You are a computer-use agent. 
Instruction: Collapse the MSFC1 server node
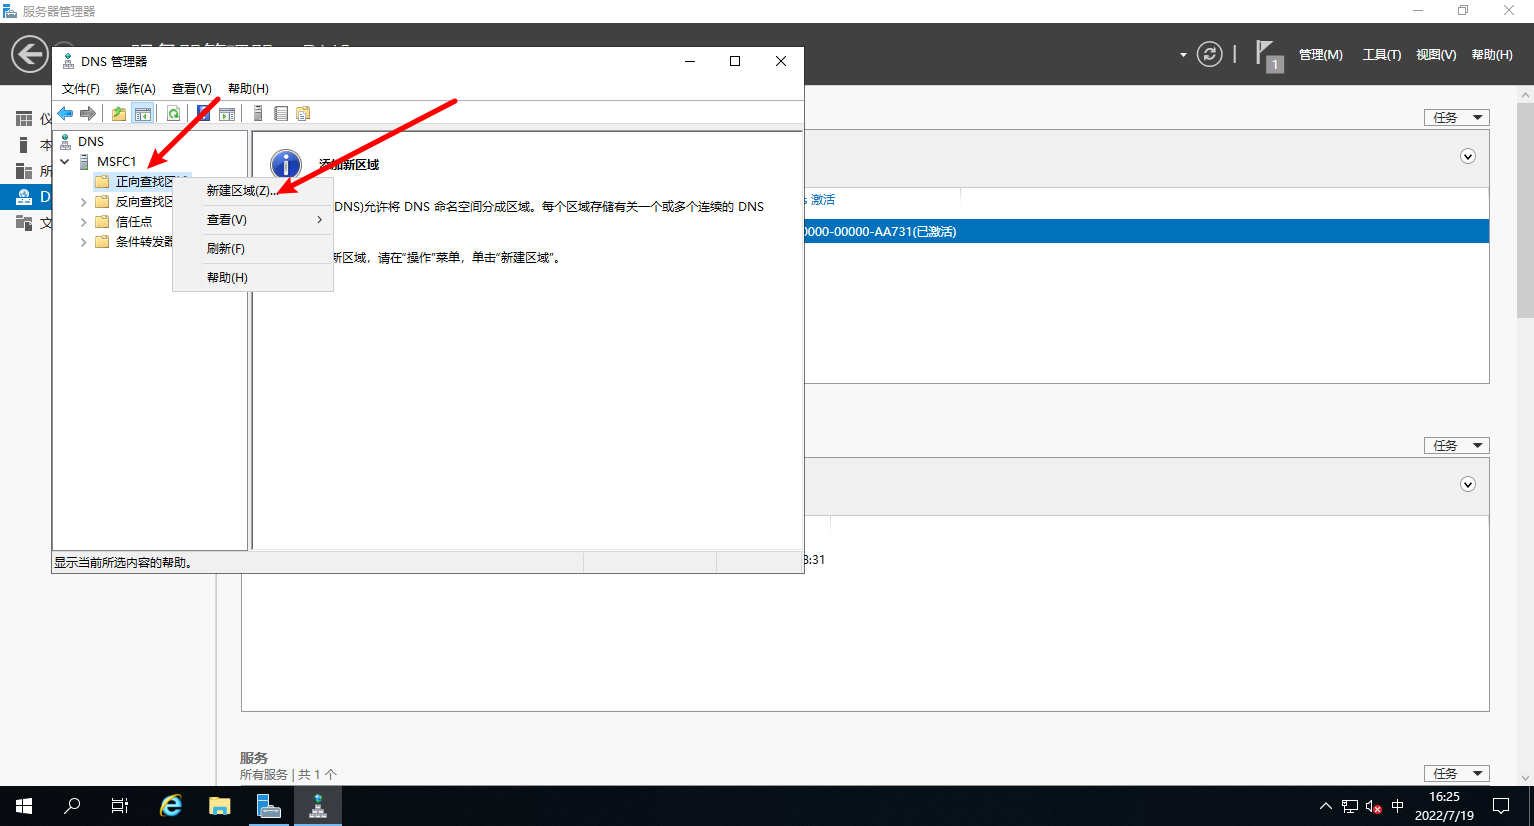65,162
